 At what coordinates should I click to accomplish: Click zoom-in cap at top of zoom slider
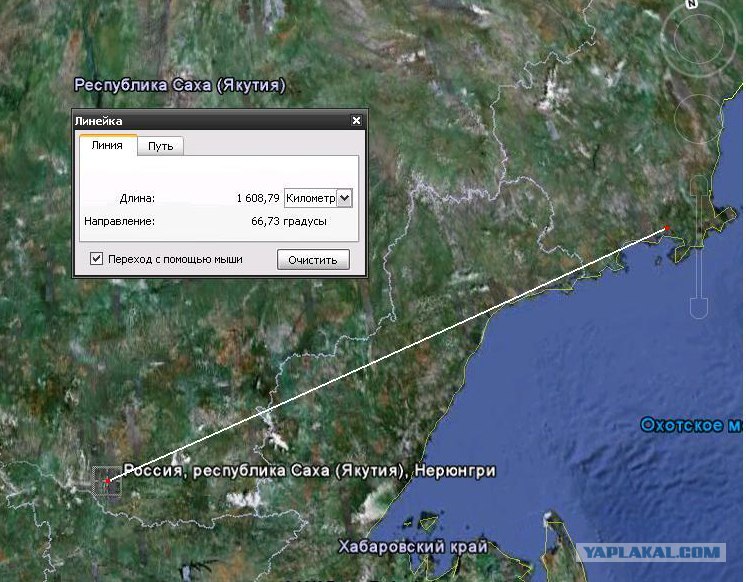point(699,186)
